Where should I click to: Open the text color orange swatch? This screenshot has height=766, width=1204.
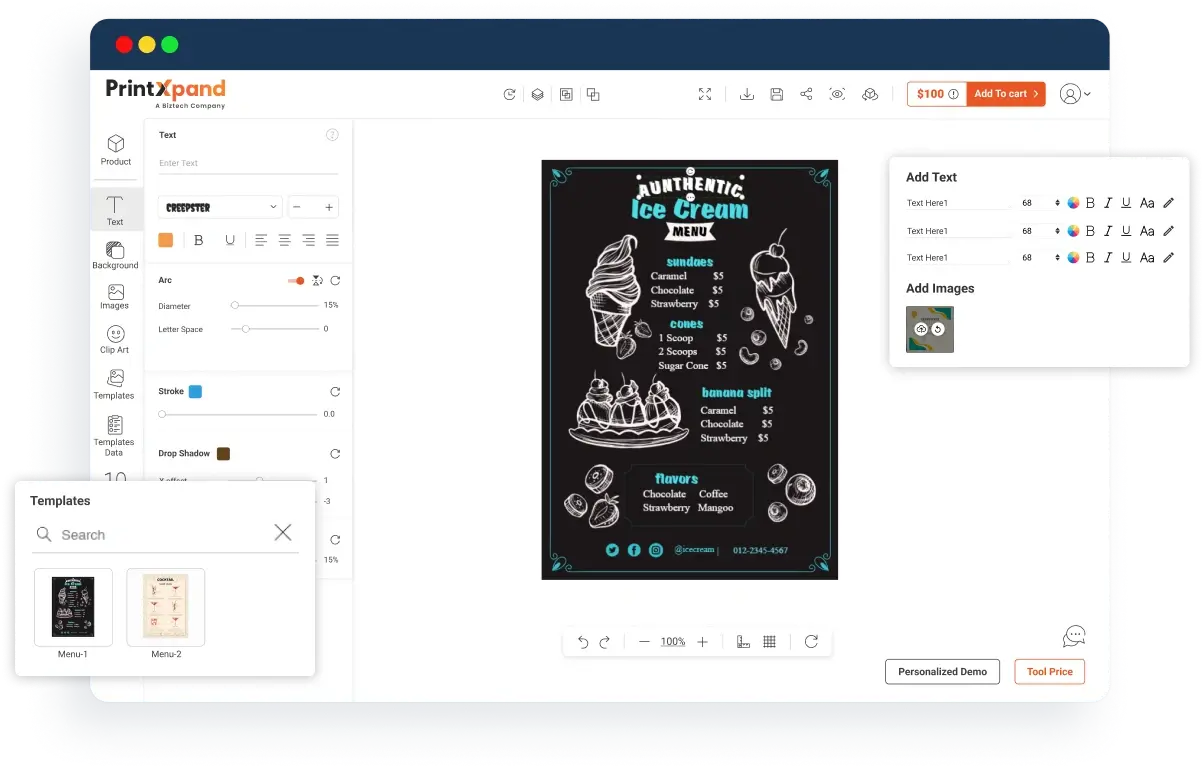(x=165, y=240)
